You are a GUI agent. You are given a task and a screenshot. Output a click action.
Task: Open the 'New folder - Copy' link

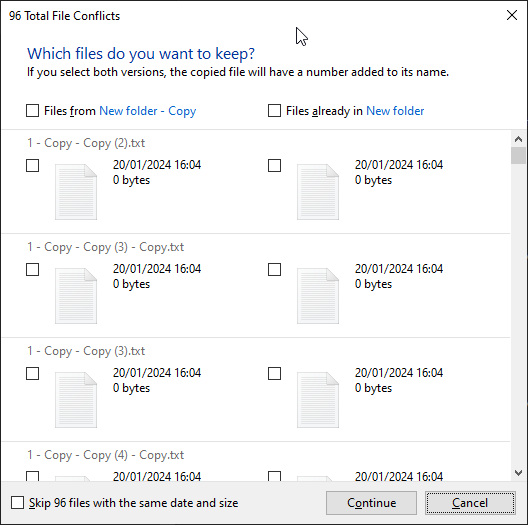point(147,111)
